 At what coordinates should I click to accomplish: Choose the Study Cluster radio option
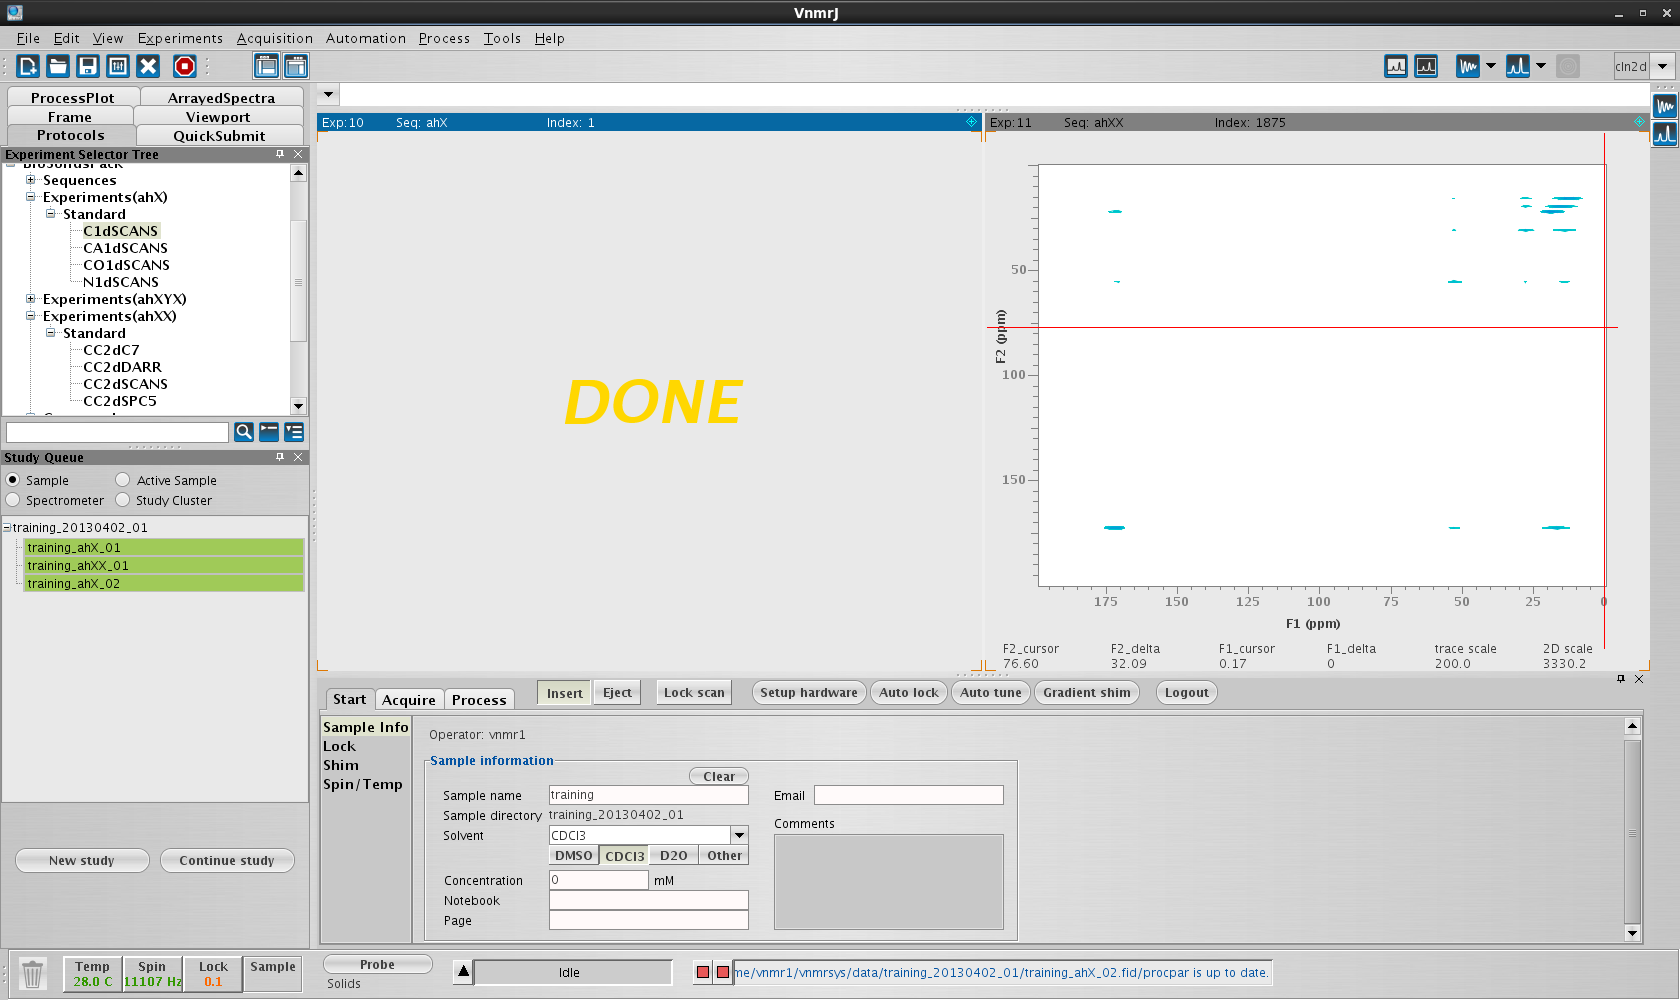(x=123, y=500)
